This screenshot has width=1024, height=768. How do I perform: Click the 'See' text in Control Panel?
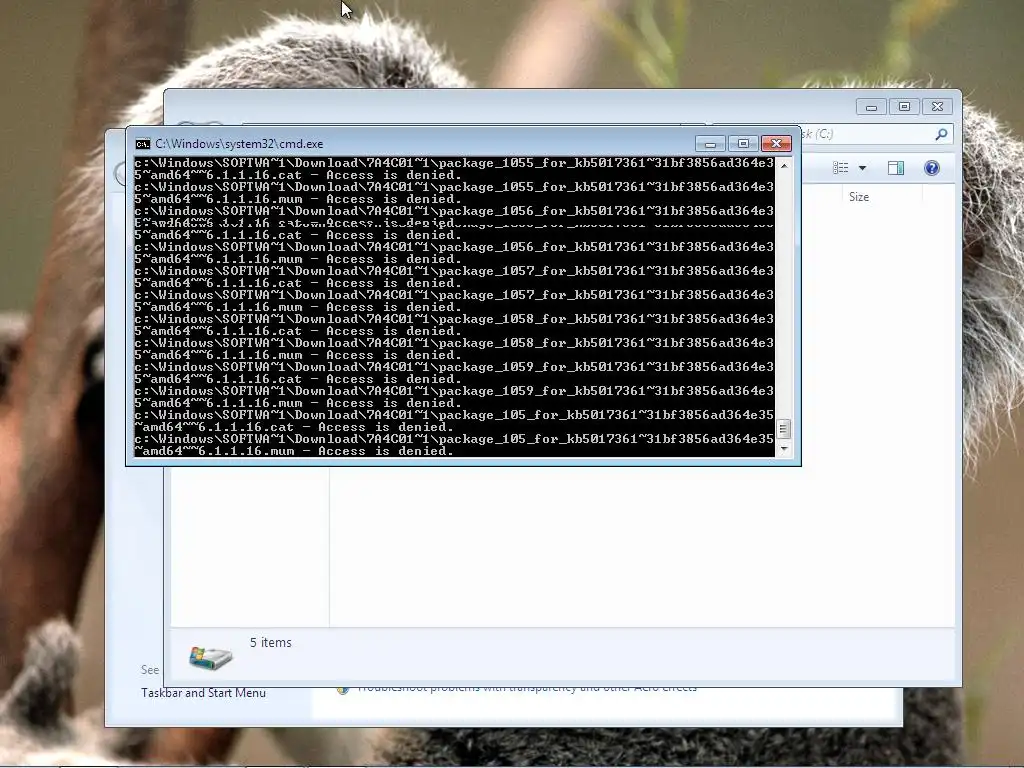[x=150, y=670]
